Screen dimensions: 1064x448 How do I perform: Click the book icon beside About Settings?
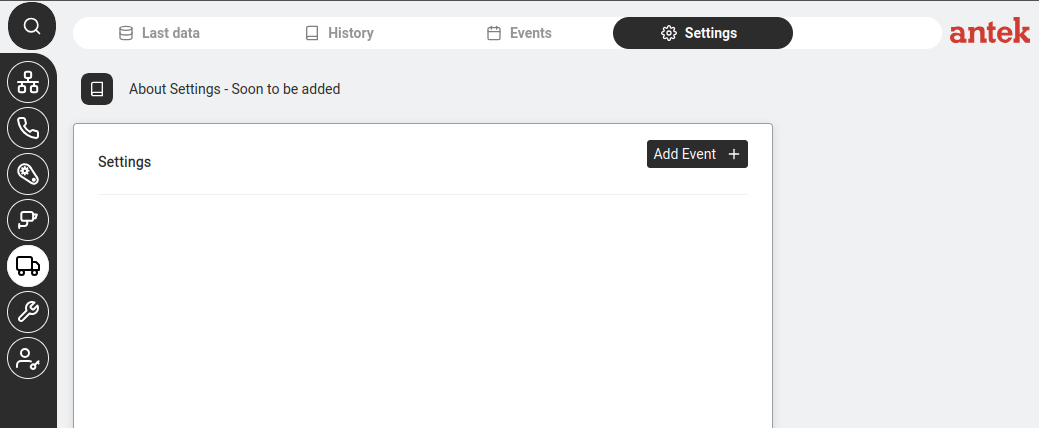point(97,89)
